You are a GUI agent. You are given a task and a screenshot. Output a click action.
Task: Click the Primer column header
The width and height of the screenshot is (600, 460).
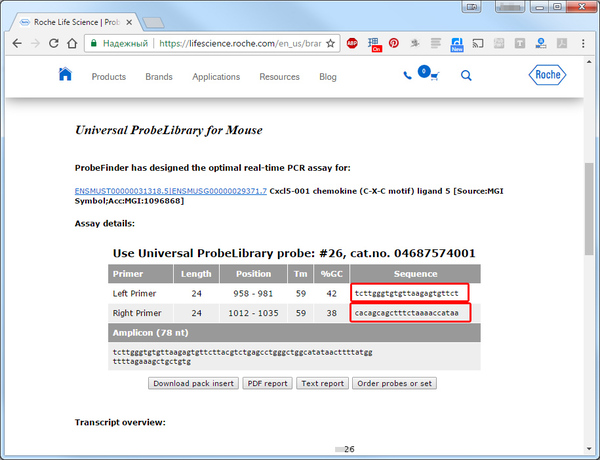[140, 274]
